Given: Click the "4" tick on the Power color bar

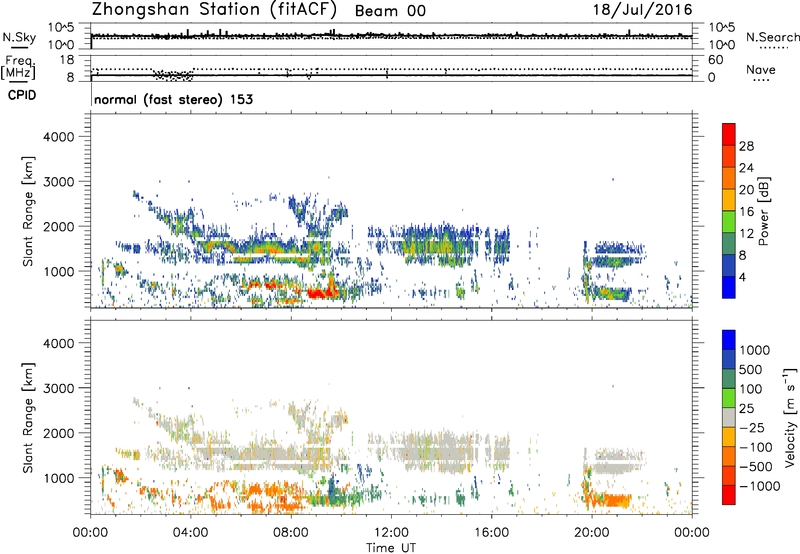Looking at the screenshot, I should [x=742, y=277].
